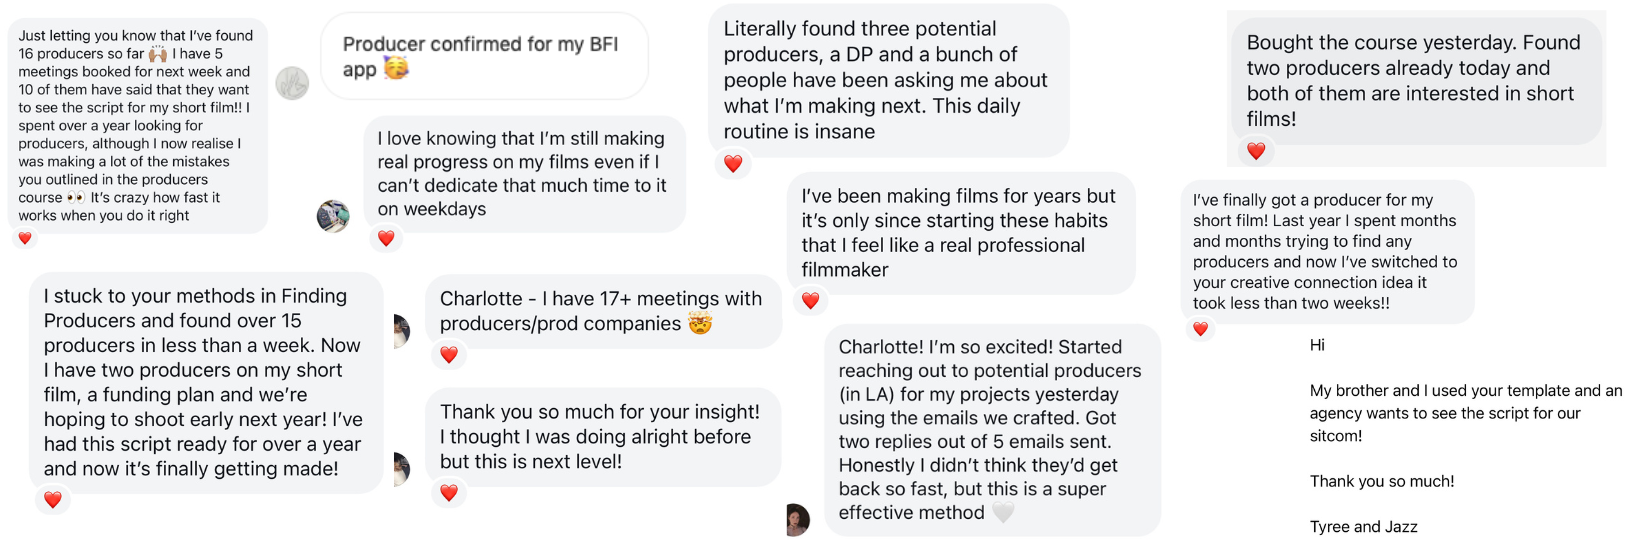Screen dimensions: 1650x550
Task: Click heart under '17+ meetings with producers' message
Action: [x=449, y=354]
